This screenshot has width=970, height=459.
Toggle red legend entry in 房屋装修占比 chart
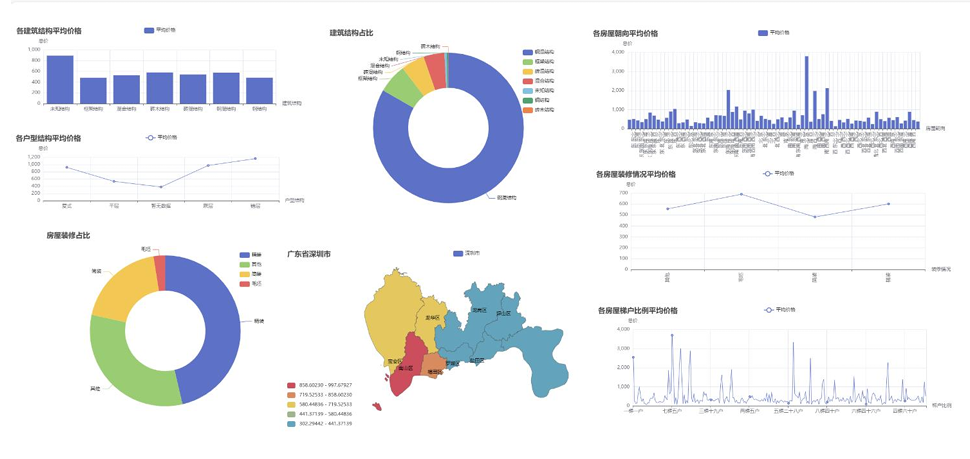[x=250, y=283]
